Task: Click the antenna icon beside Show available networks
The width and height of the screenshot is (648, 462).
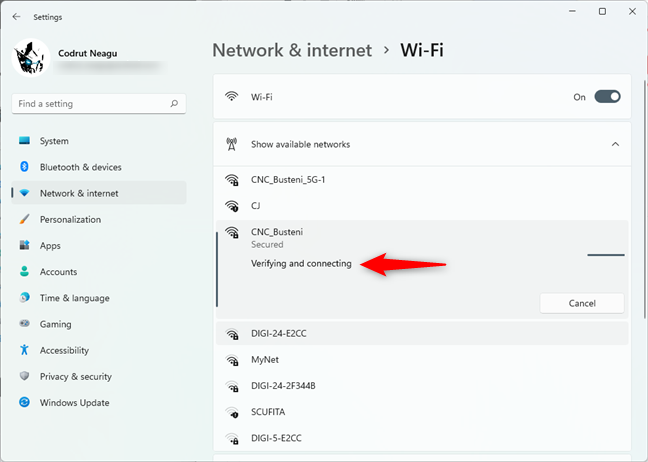Action: [231, 144]
